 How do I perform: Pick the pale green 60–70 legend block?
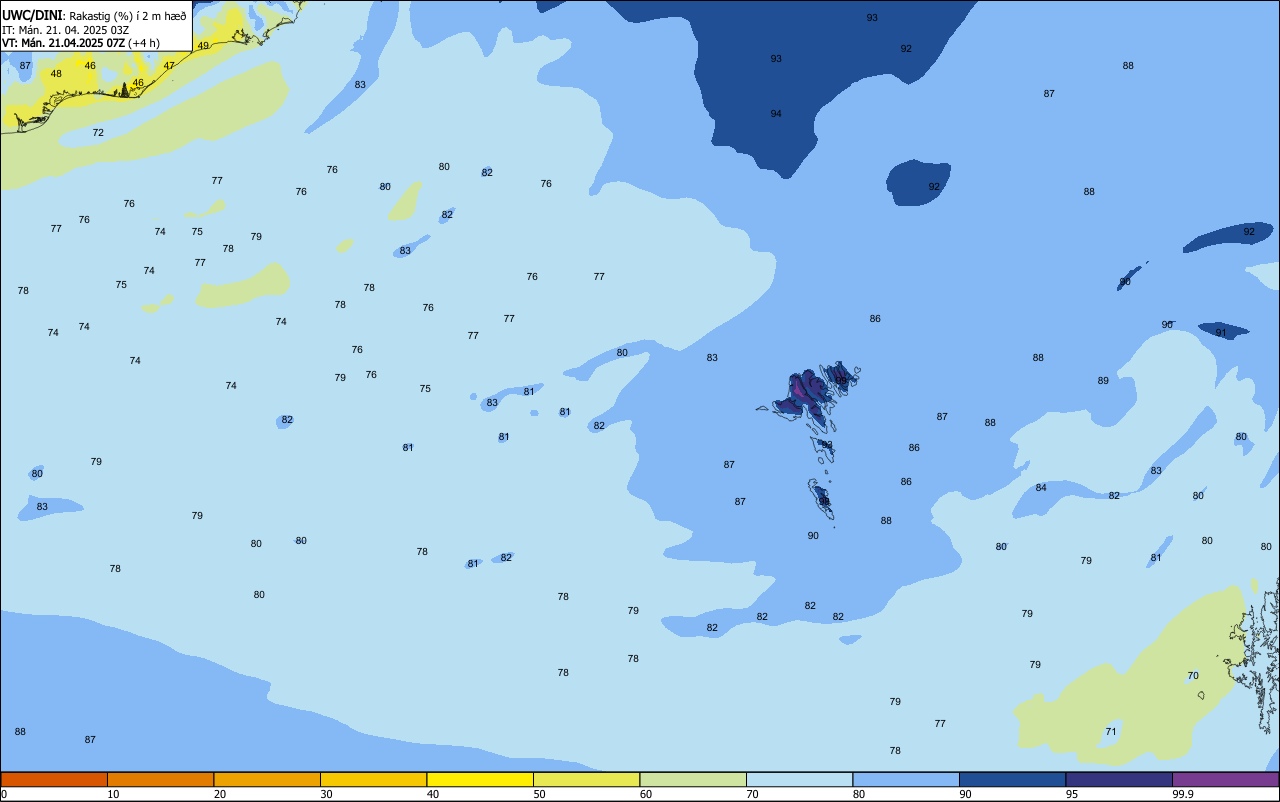pyautogui.click(x=693, y=779)
